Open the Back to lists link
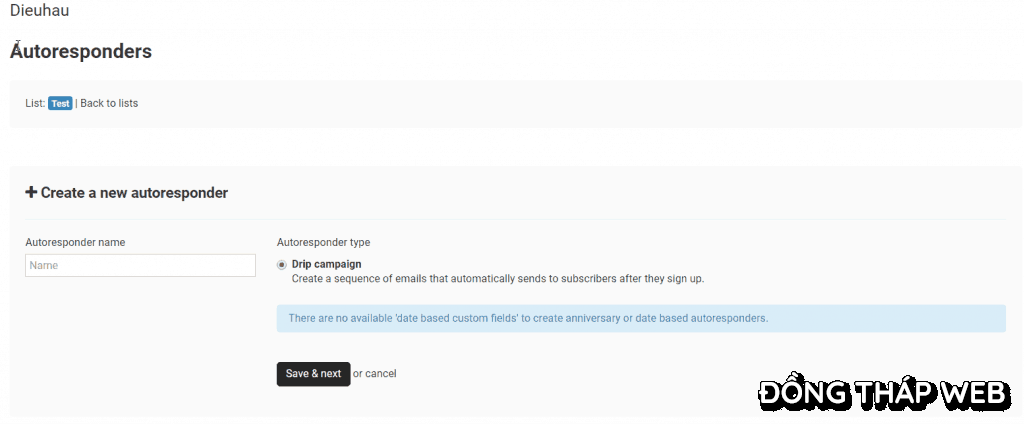Screen dimensions: 1024x424 point(109,103)
